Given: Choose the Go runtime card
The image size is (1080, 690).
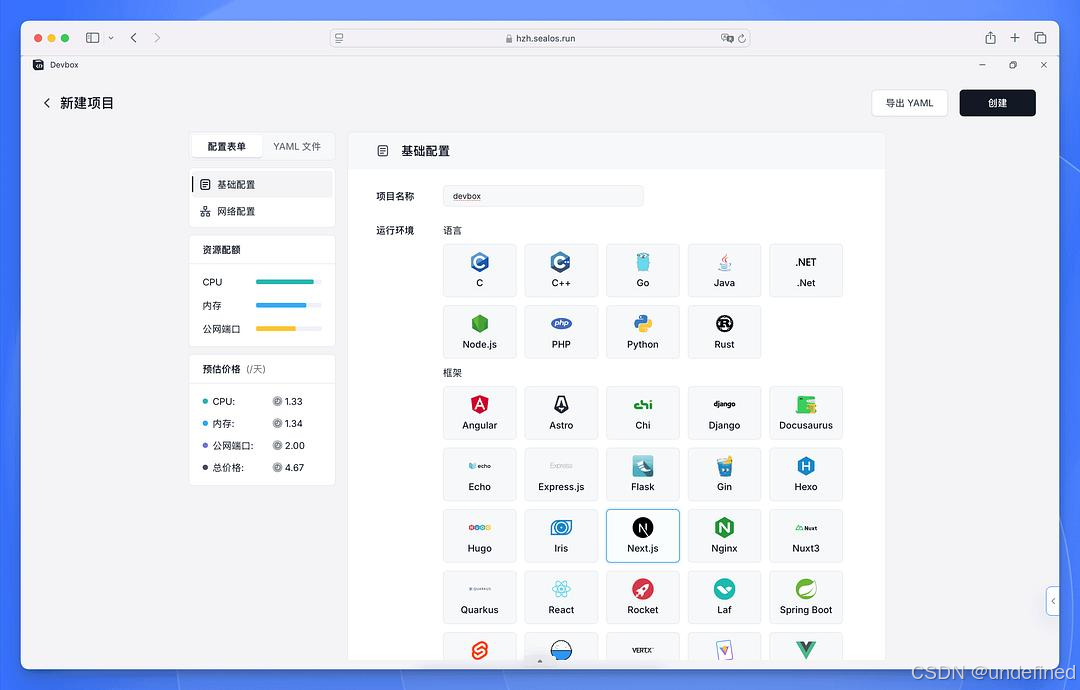Looking at the screenshot, I should (x=643, y=271).
